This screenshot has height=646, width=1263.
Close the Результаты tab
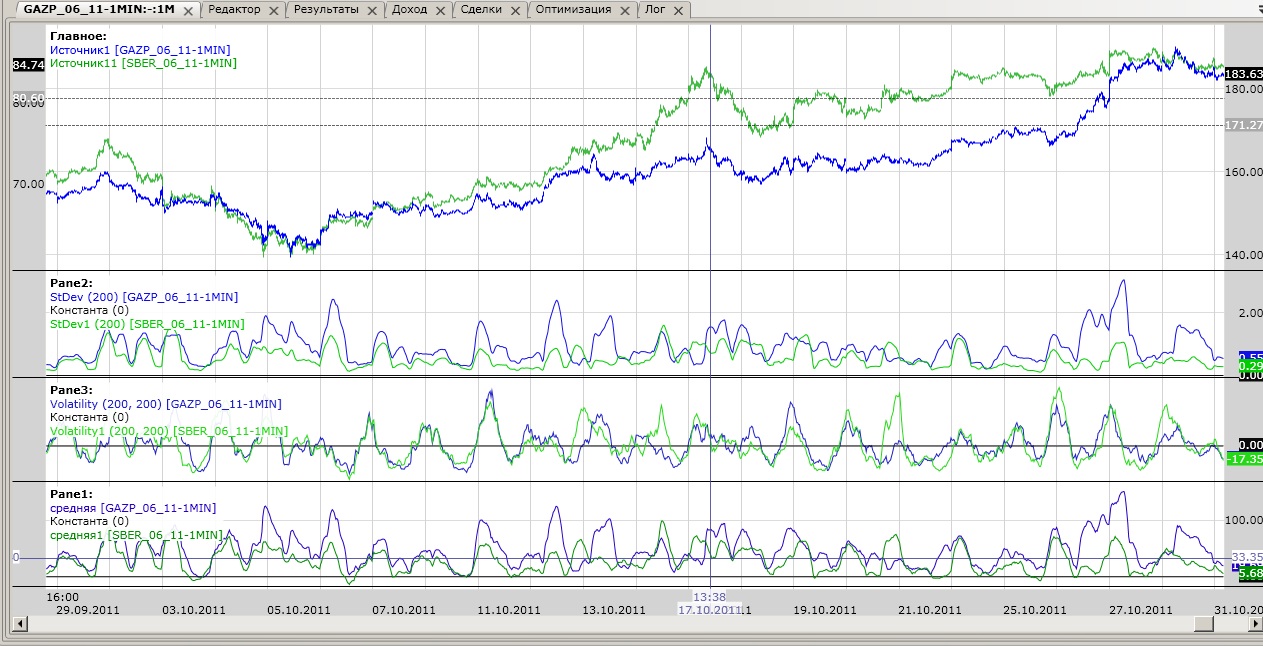pyautogui.click(x=372, y=10)
